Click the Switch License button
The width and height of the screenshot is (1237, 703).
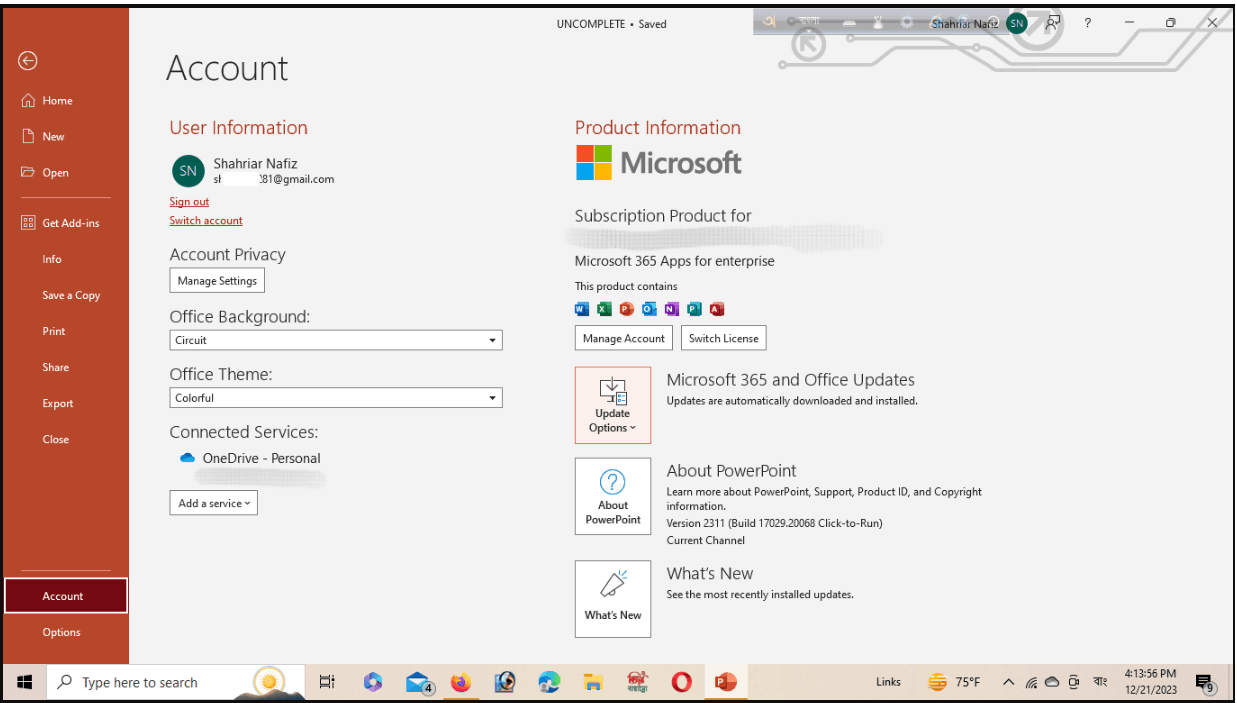(724, 338)
